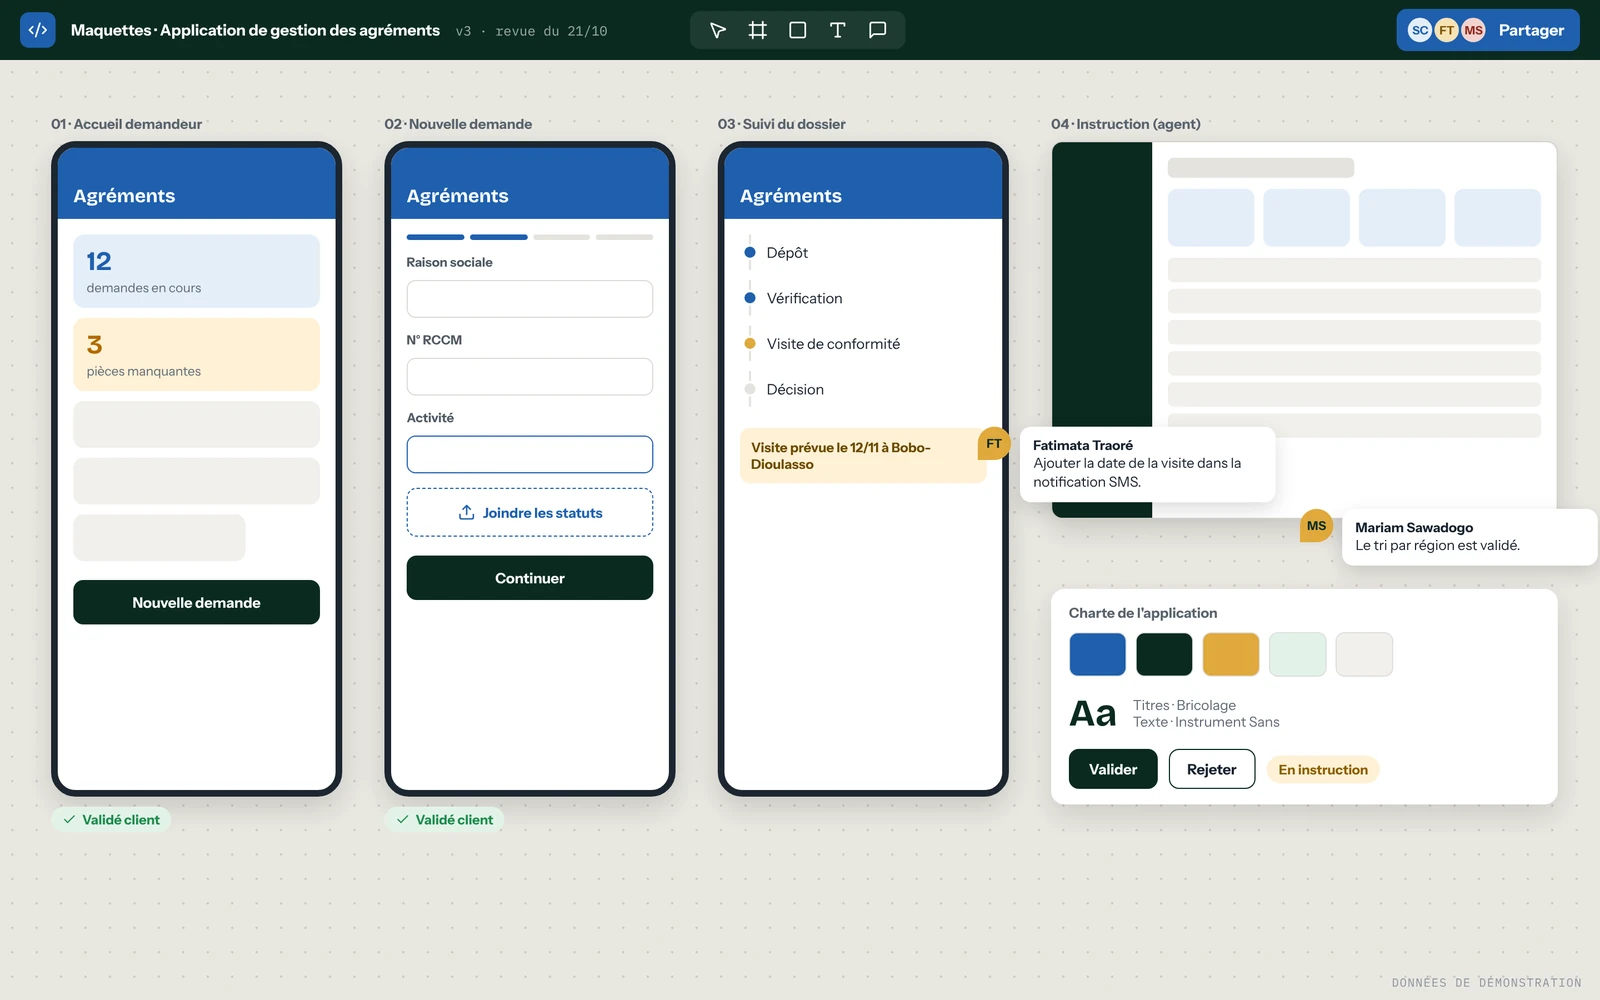Click the Raison sociale input field
1600x1000 pixels.
coord(530,299)
